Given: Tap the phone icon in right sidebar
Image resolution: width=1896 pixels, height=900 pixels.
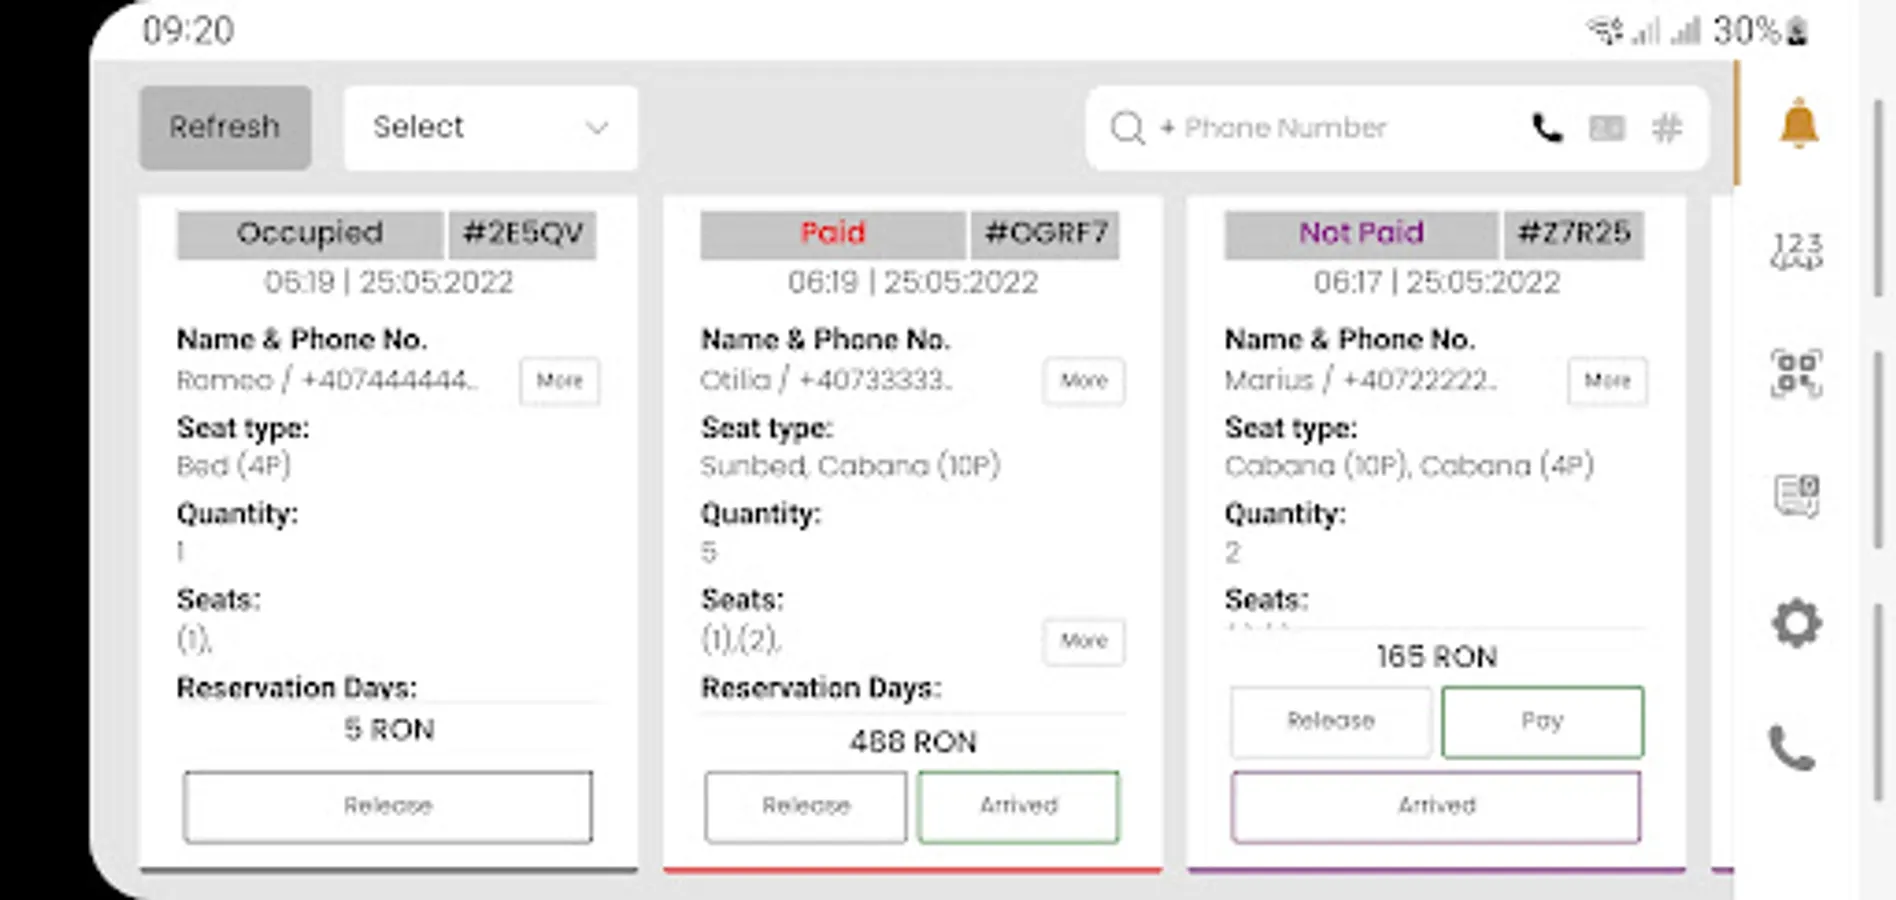Looking at the screenshot, I should [x=1792, y=748].
